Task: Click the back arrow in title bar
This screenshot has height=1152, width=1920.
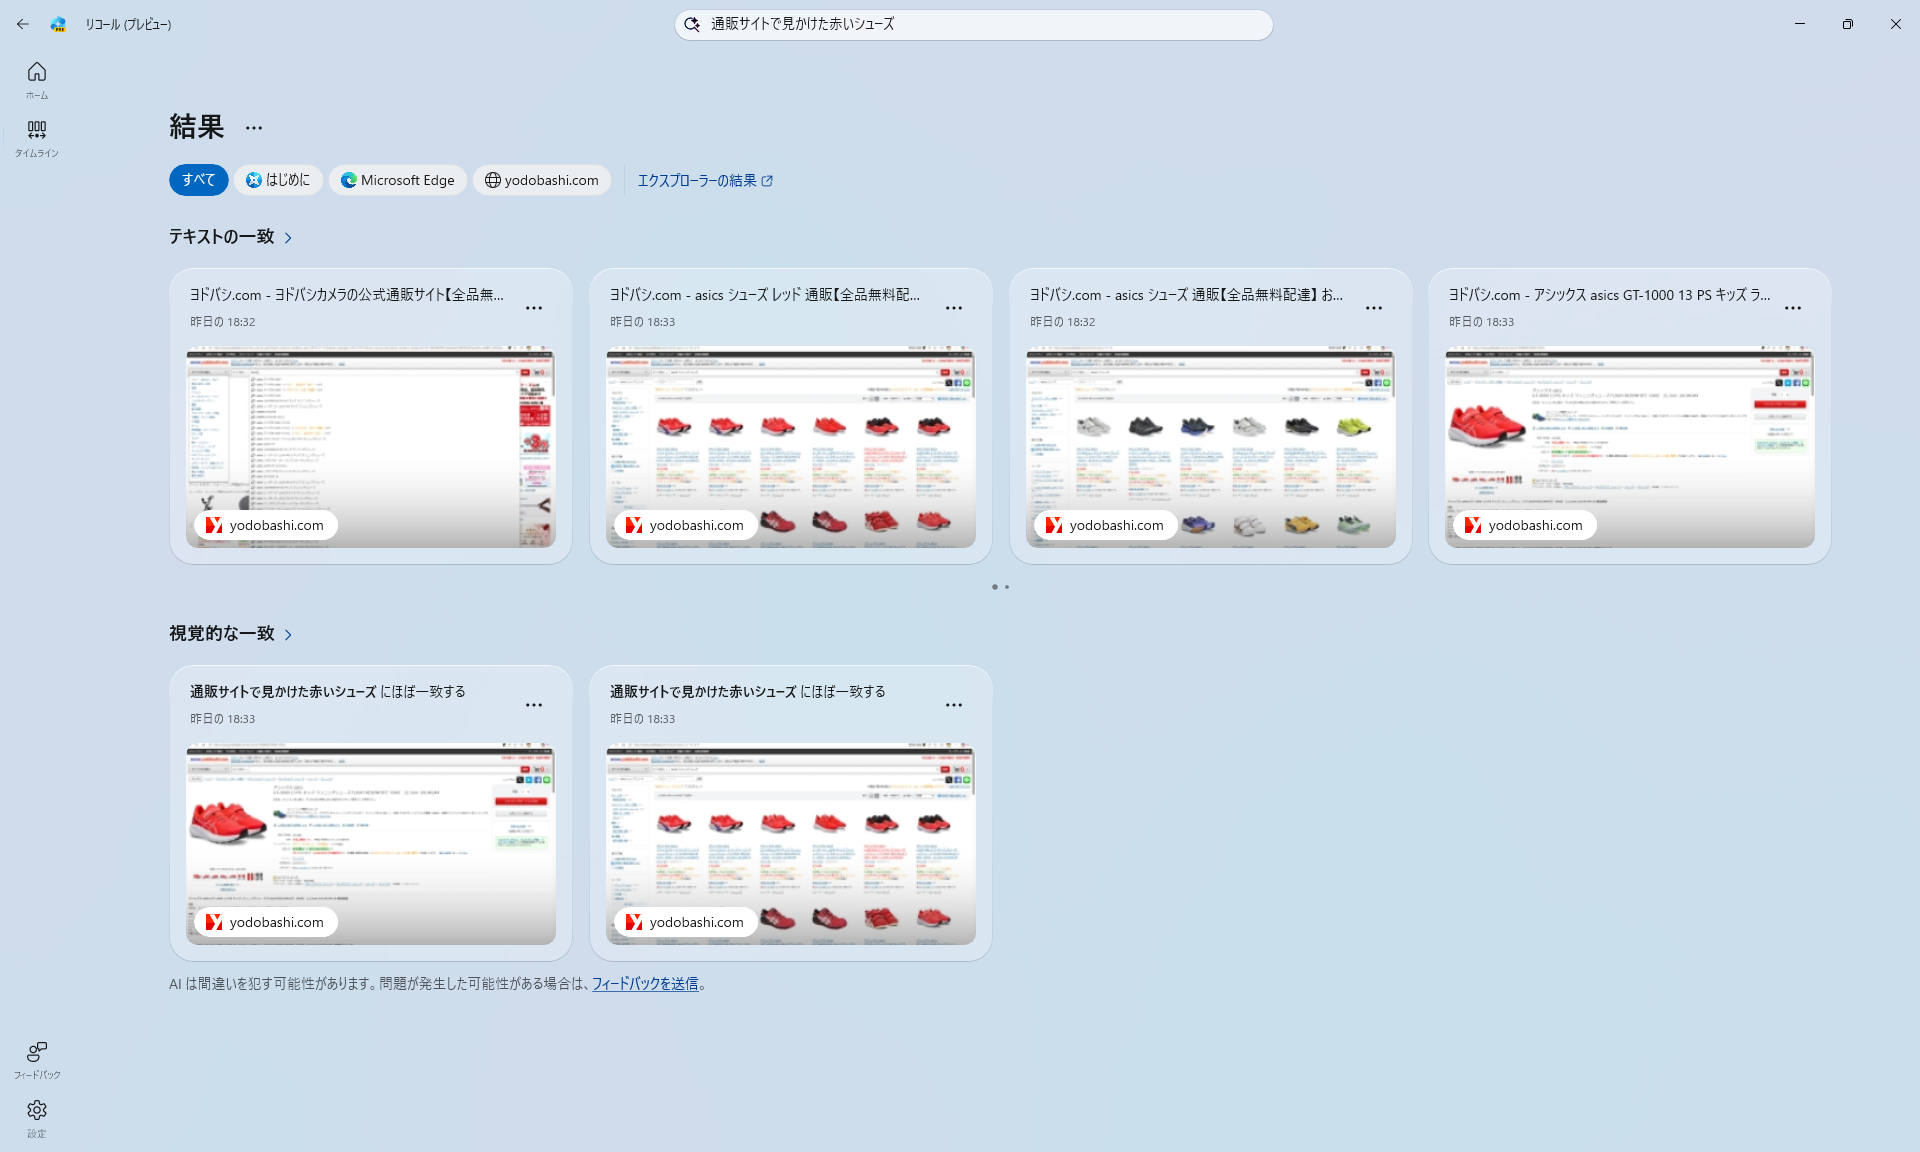Action: coord(23,24)
